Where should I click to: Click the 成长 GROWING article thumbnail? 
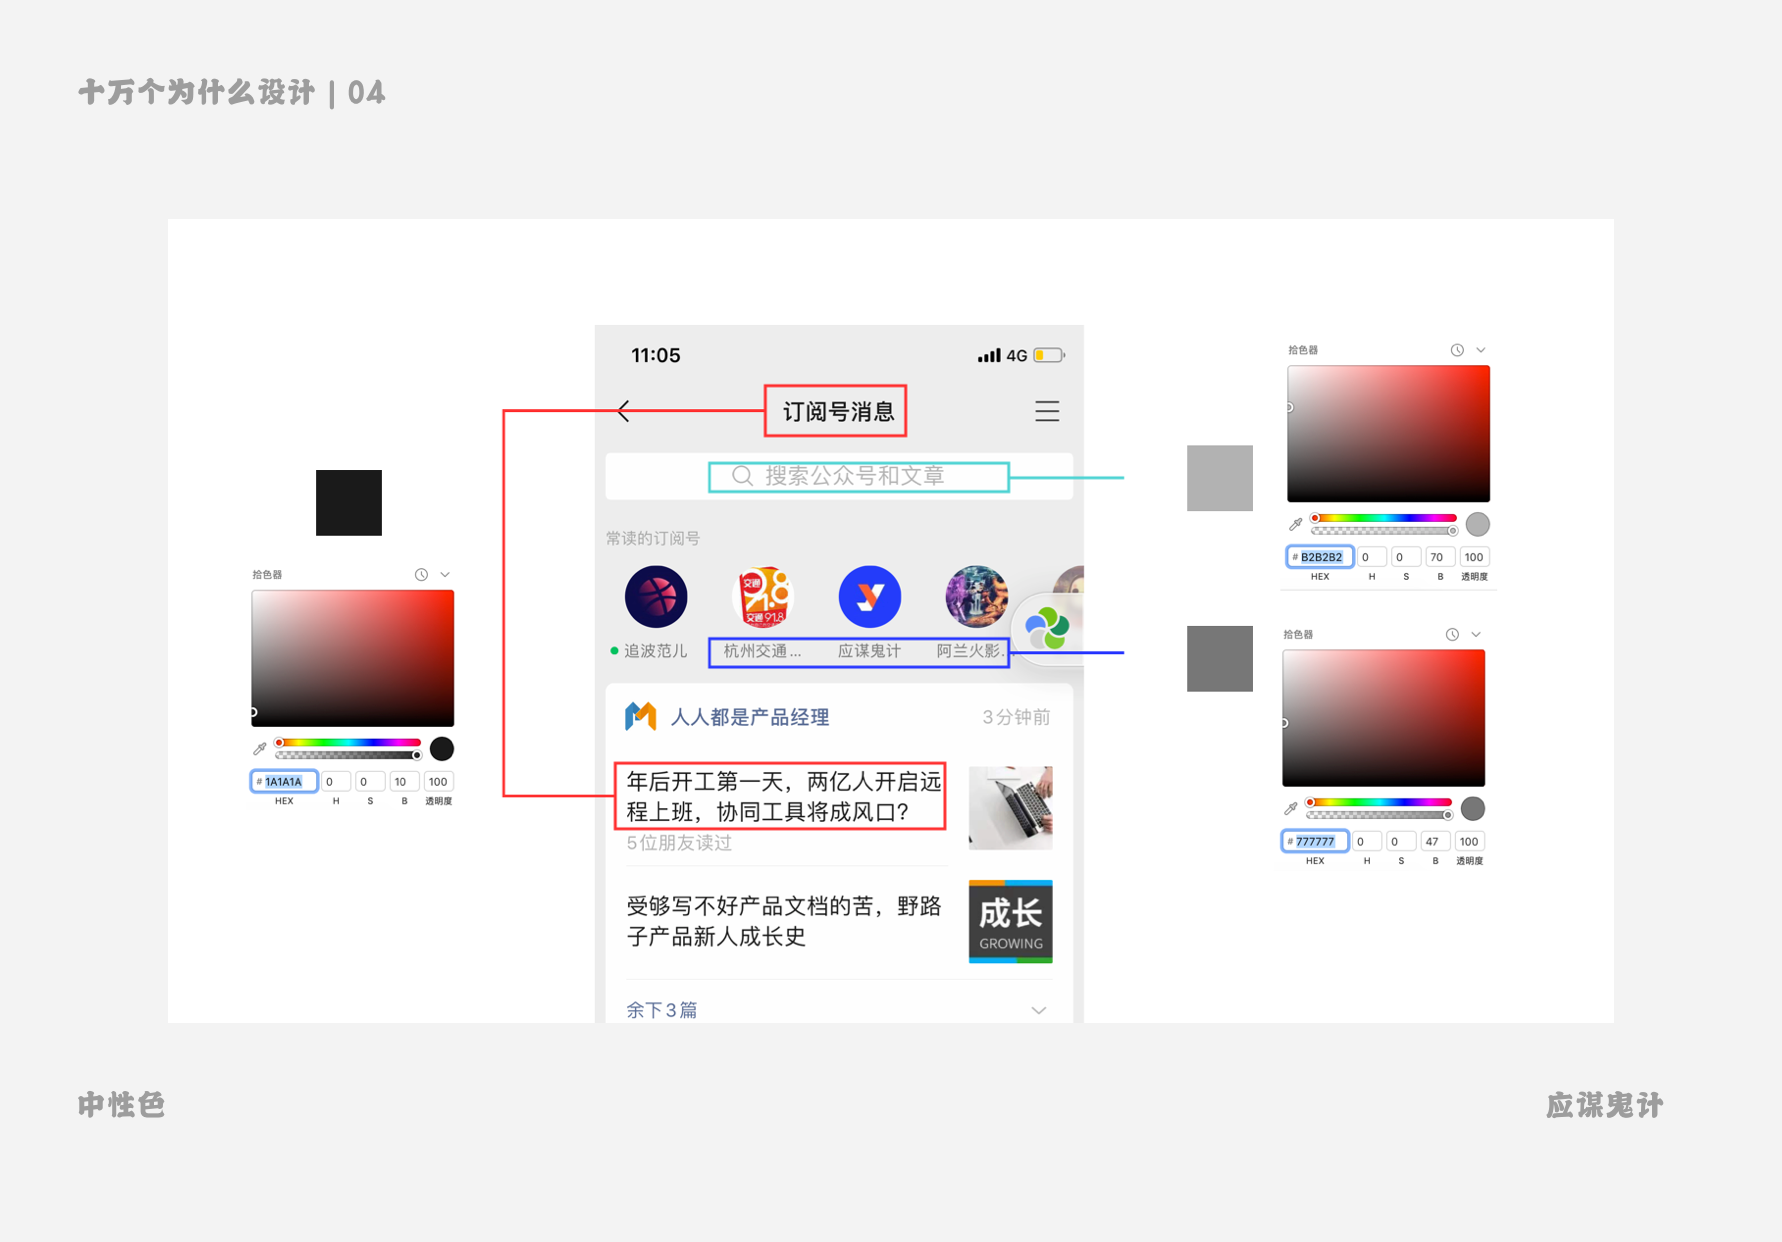(x=1010, y=921)
